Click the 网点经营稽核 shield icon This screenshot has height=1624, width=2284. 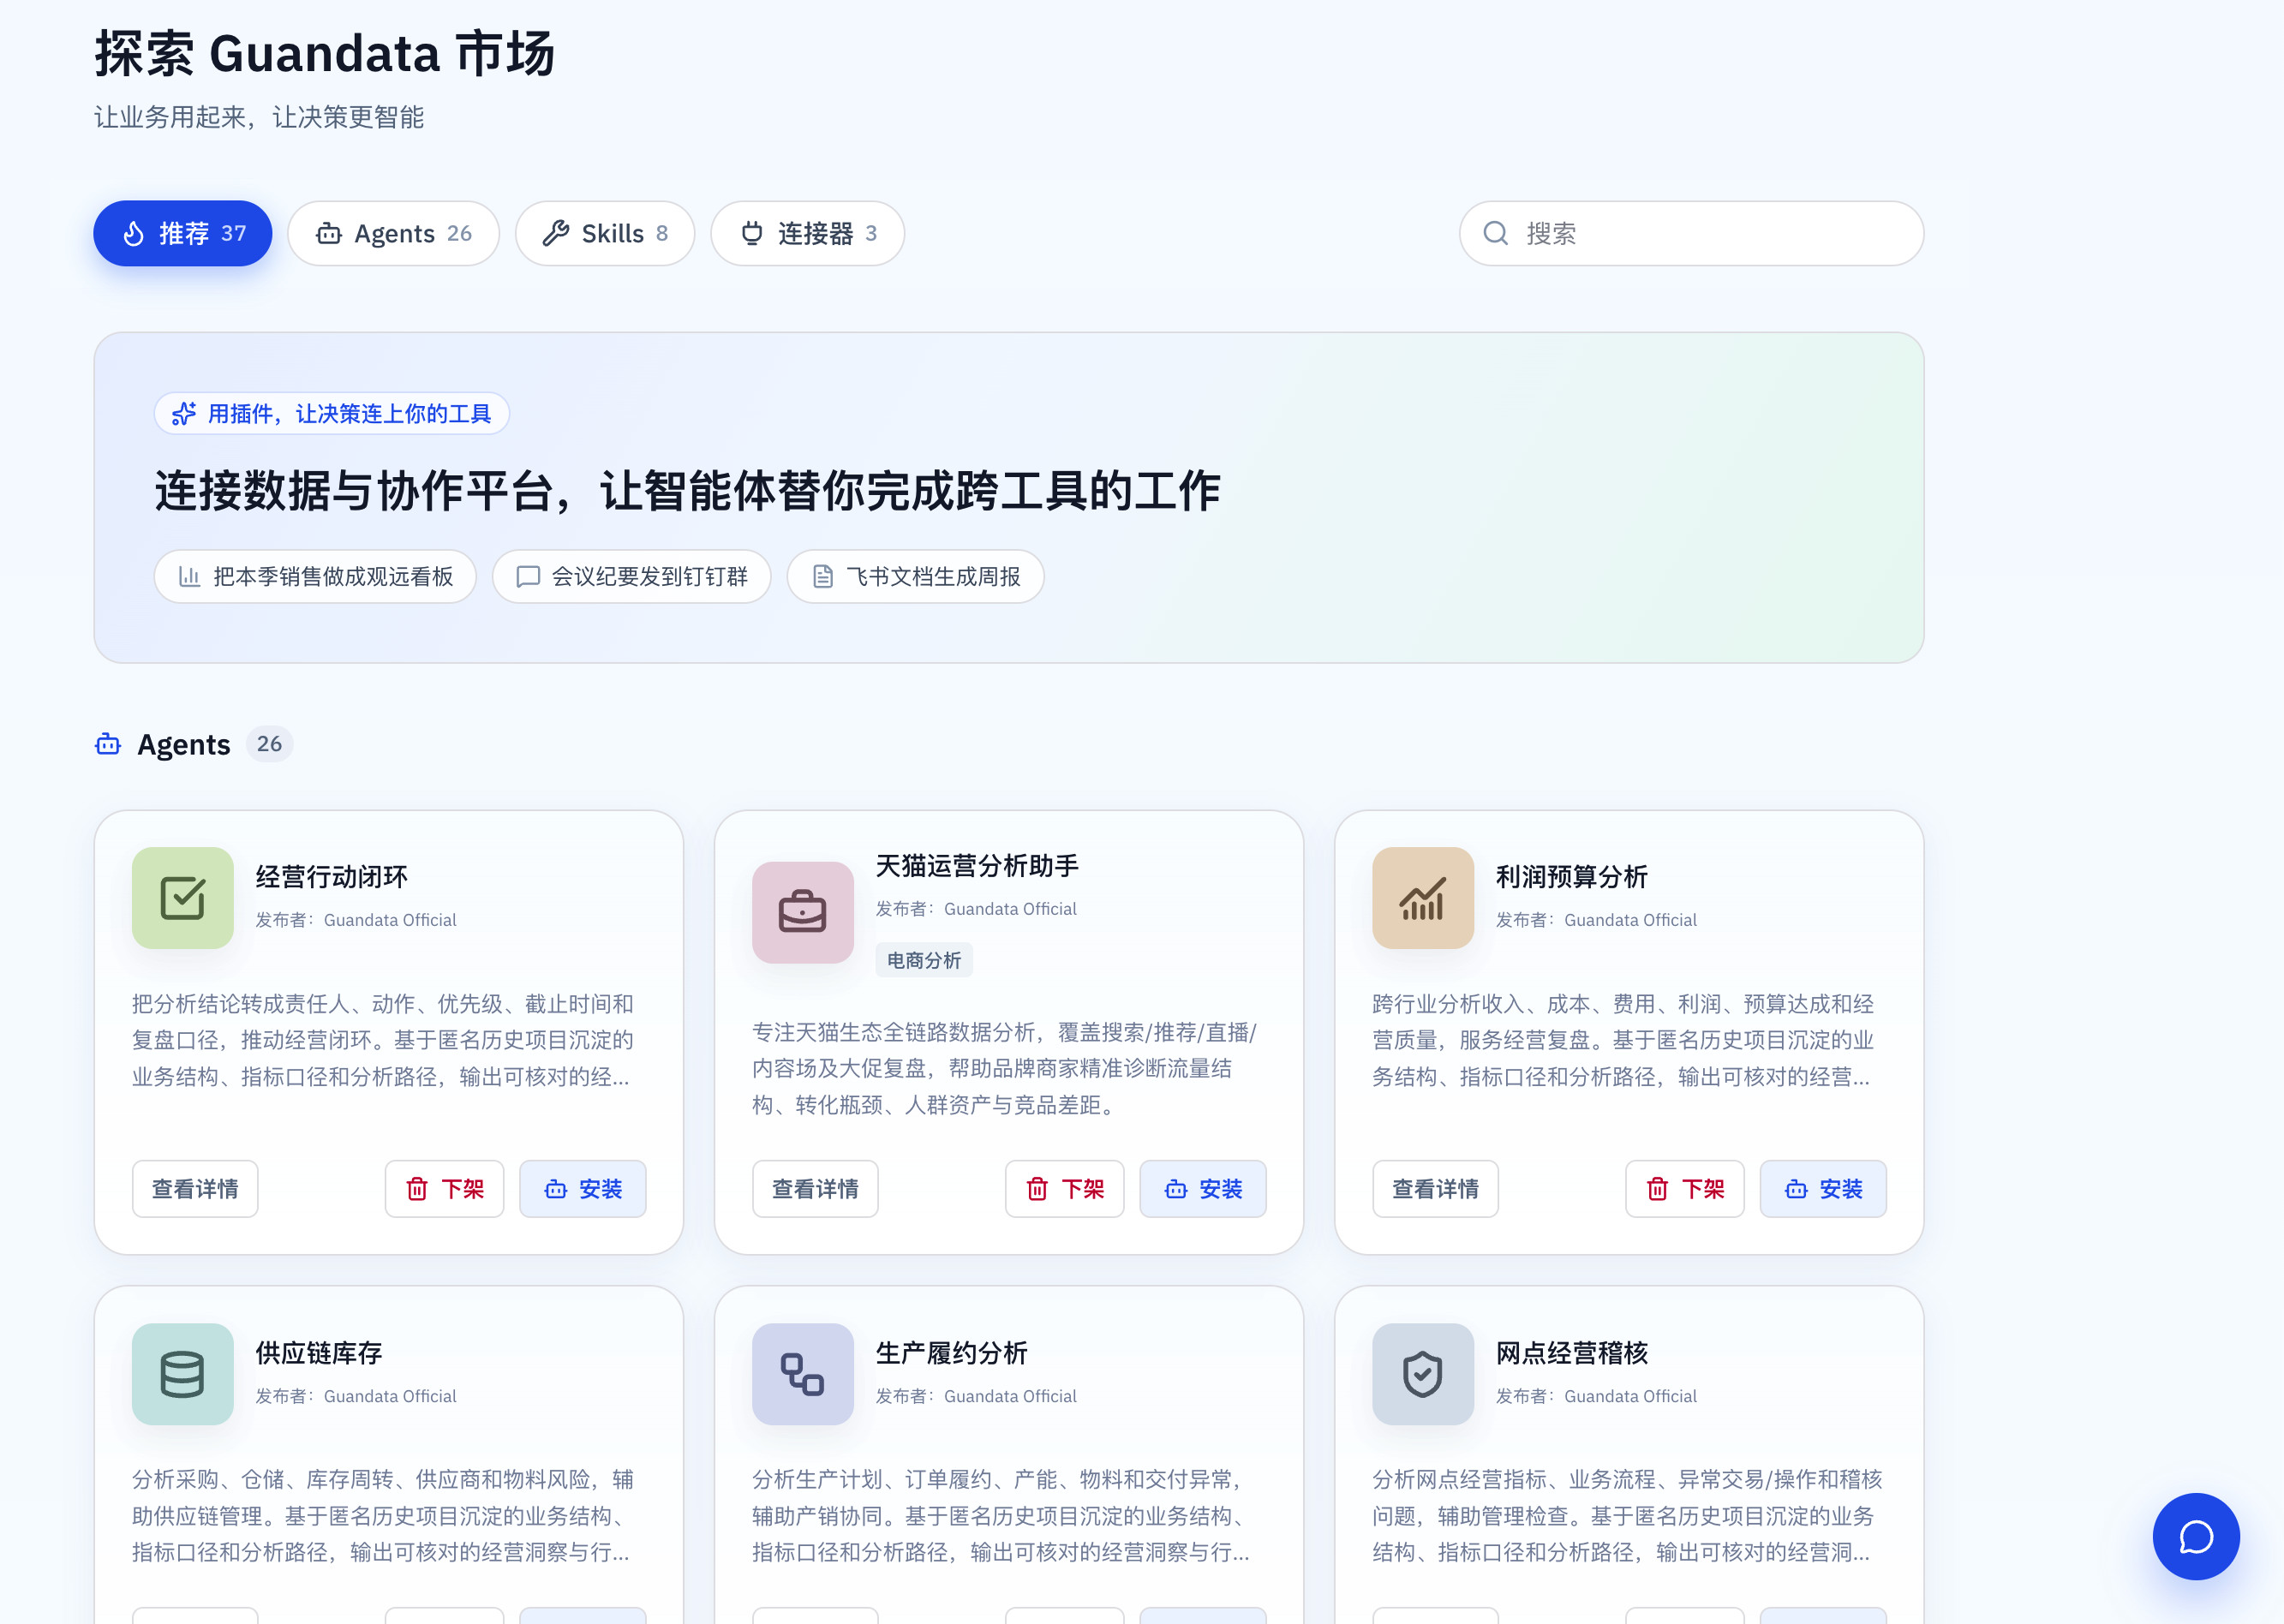coord(1423,1374)
